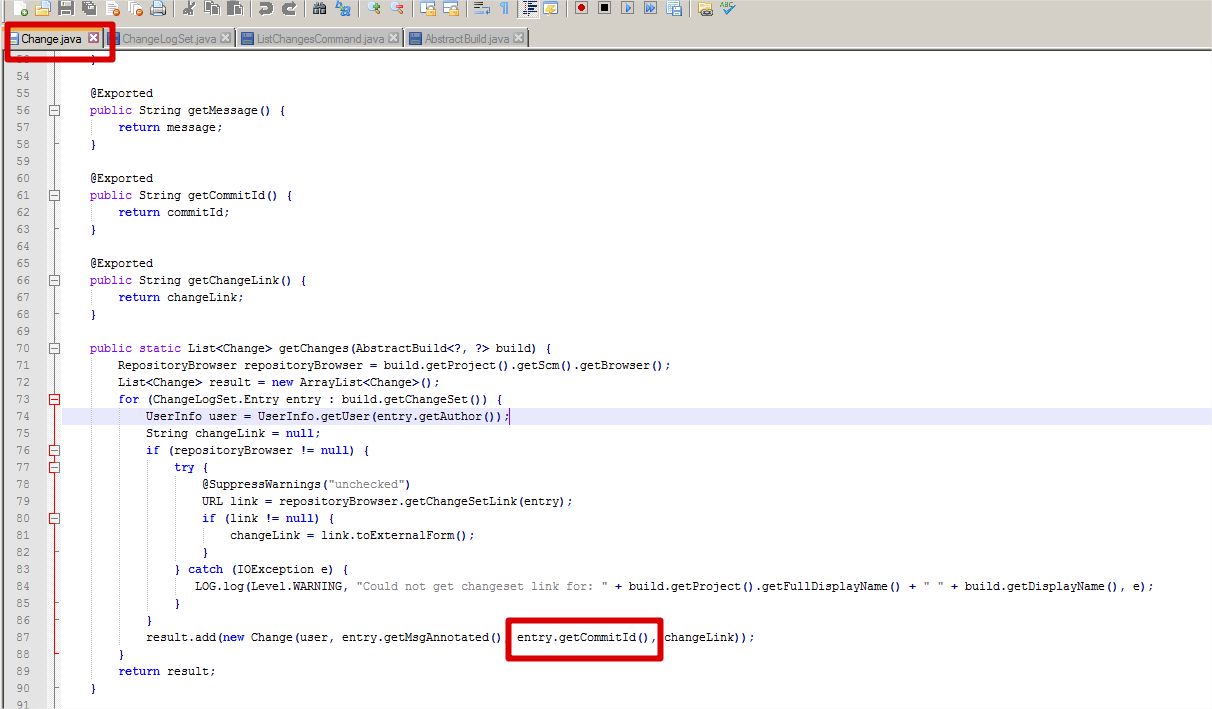
Task: Collapse the getMessage method fold at line 56
Action: 55,111
